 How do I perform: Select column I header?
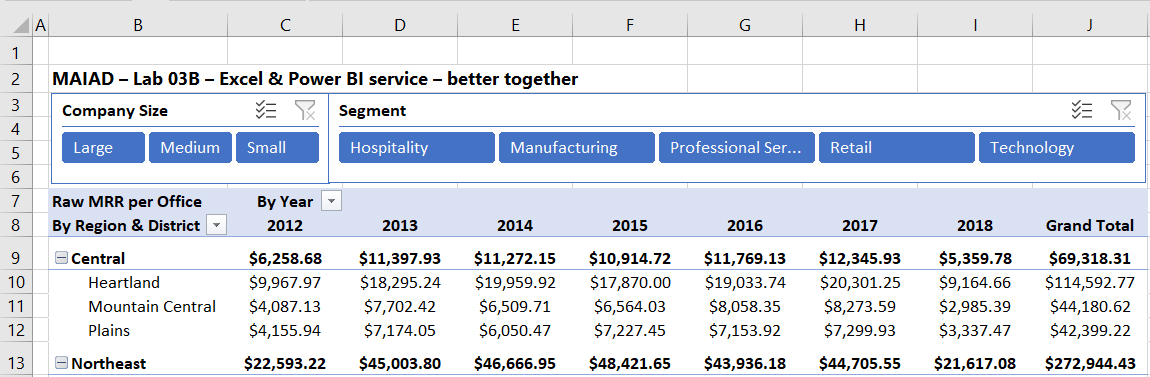click(975, 25)
